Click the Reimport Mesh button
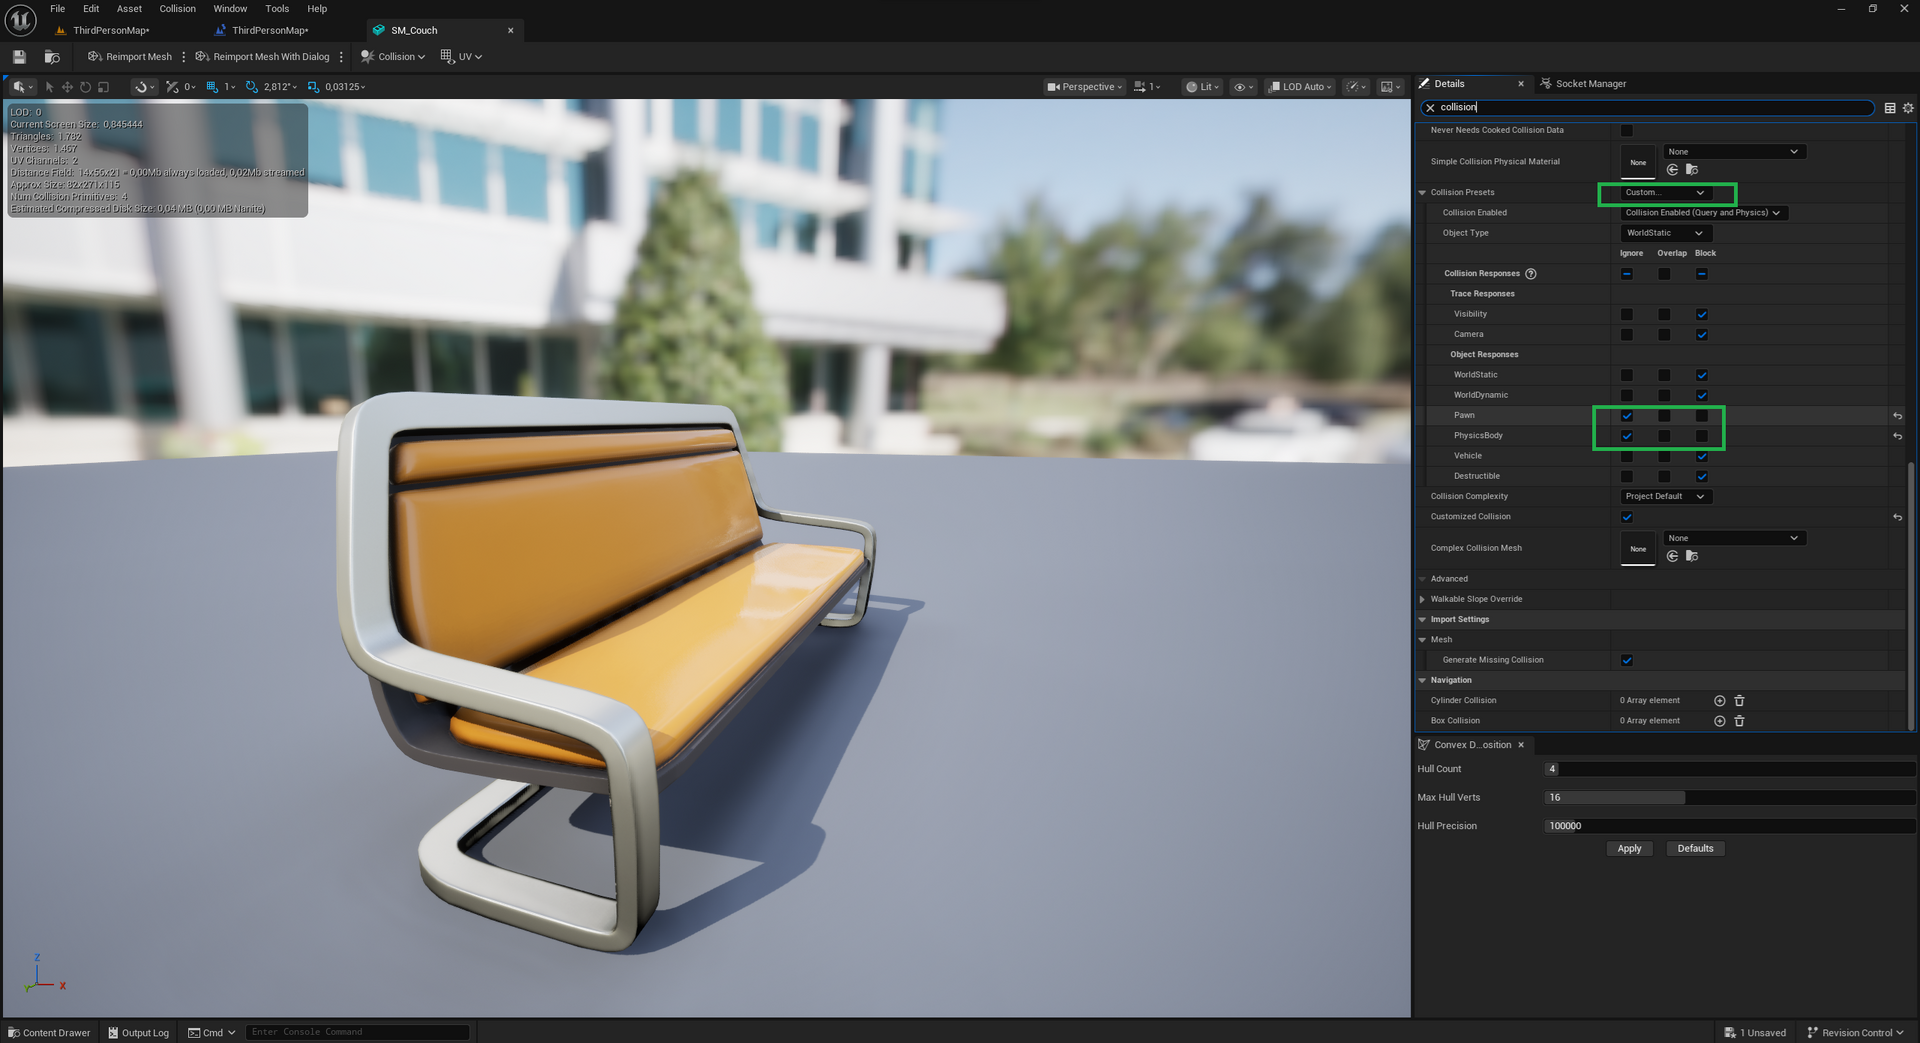 (x=130, y=57)
